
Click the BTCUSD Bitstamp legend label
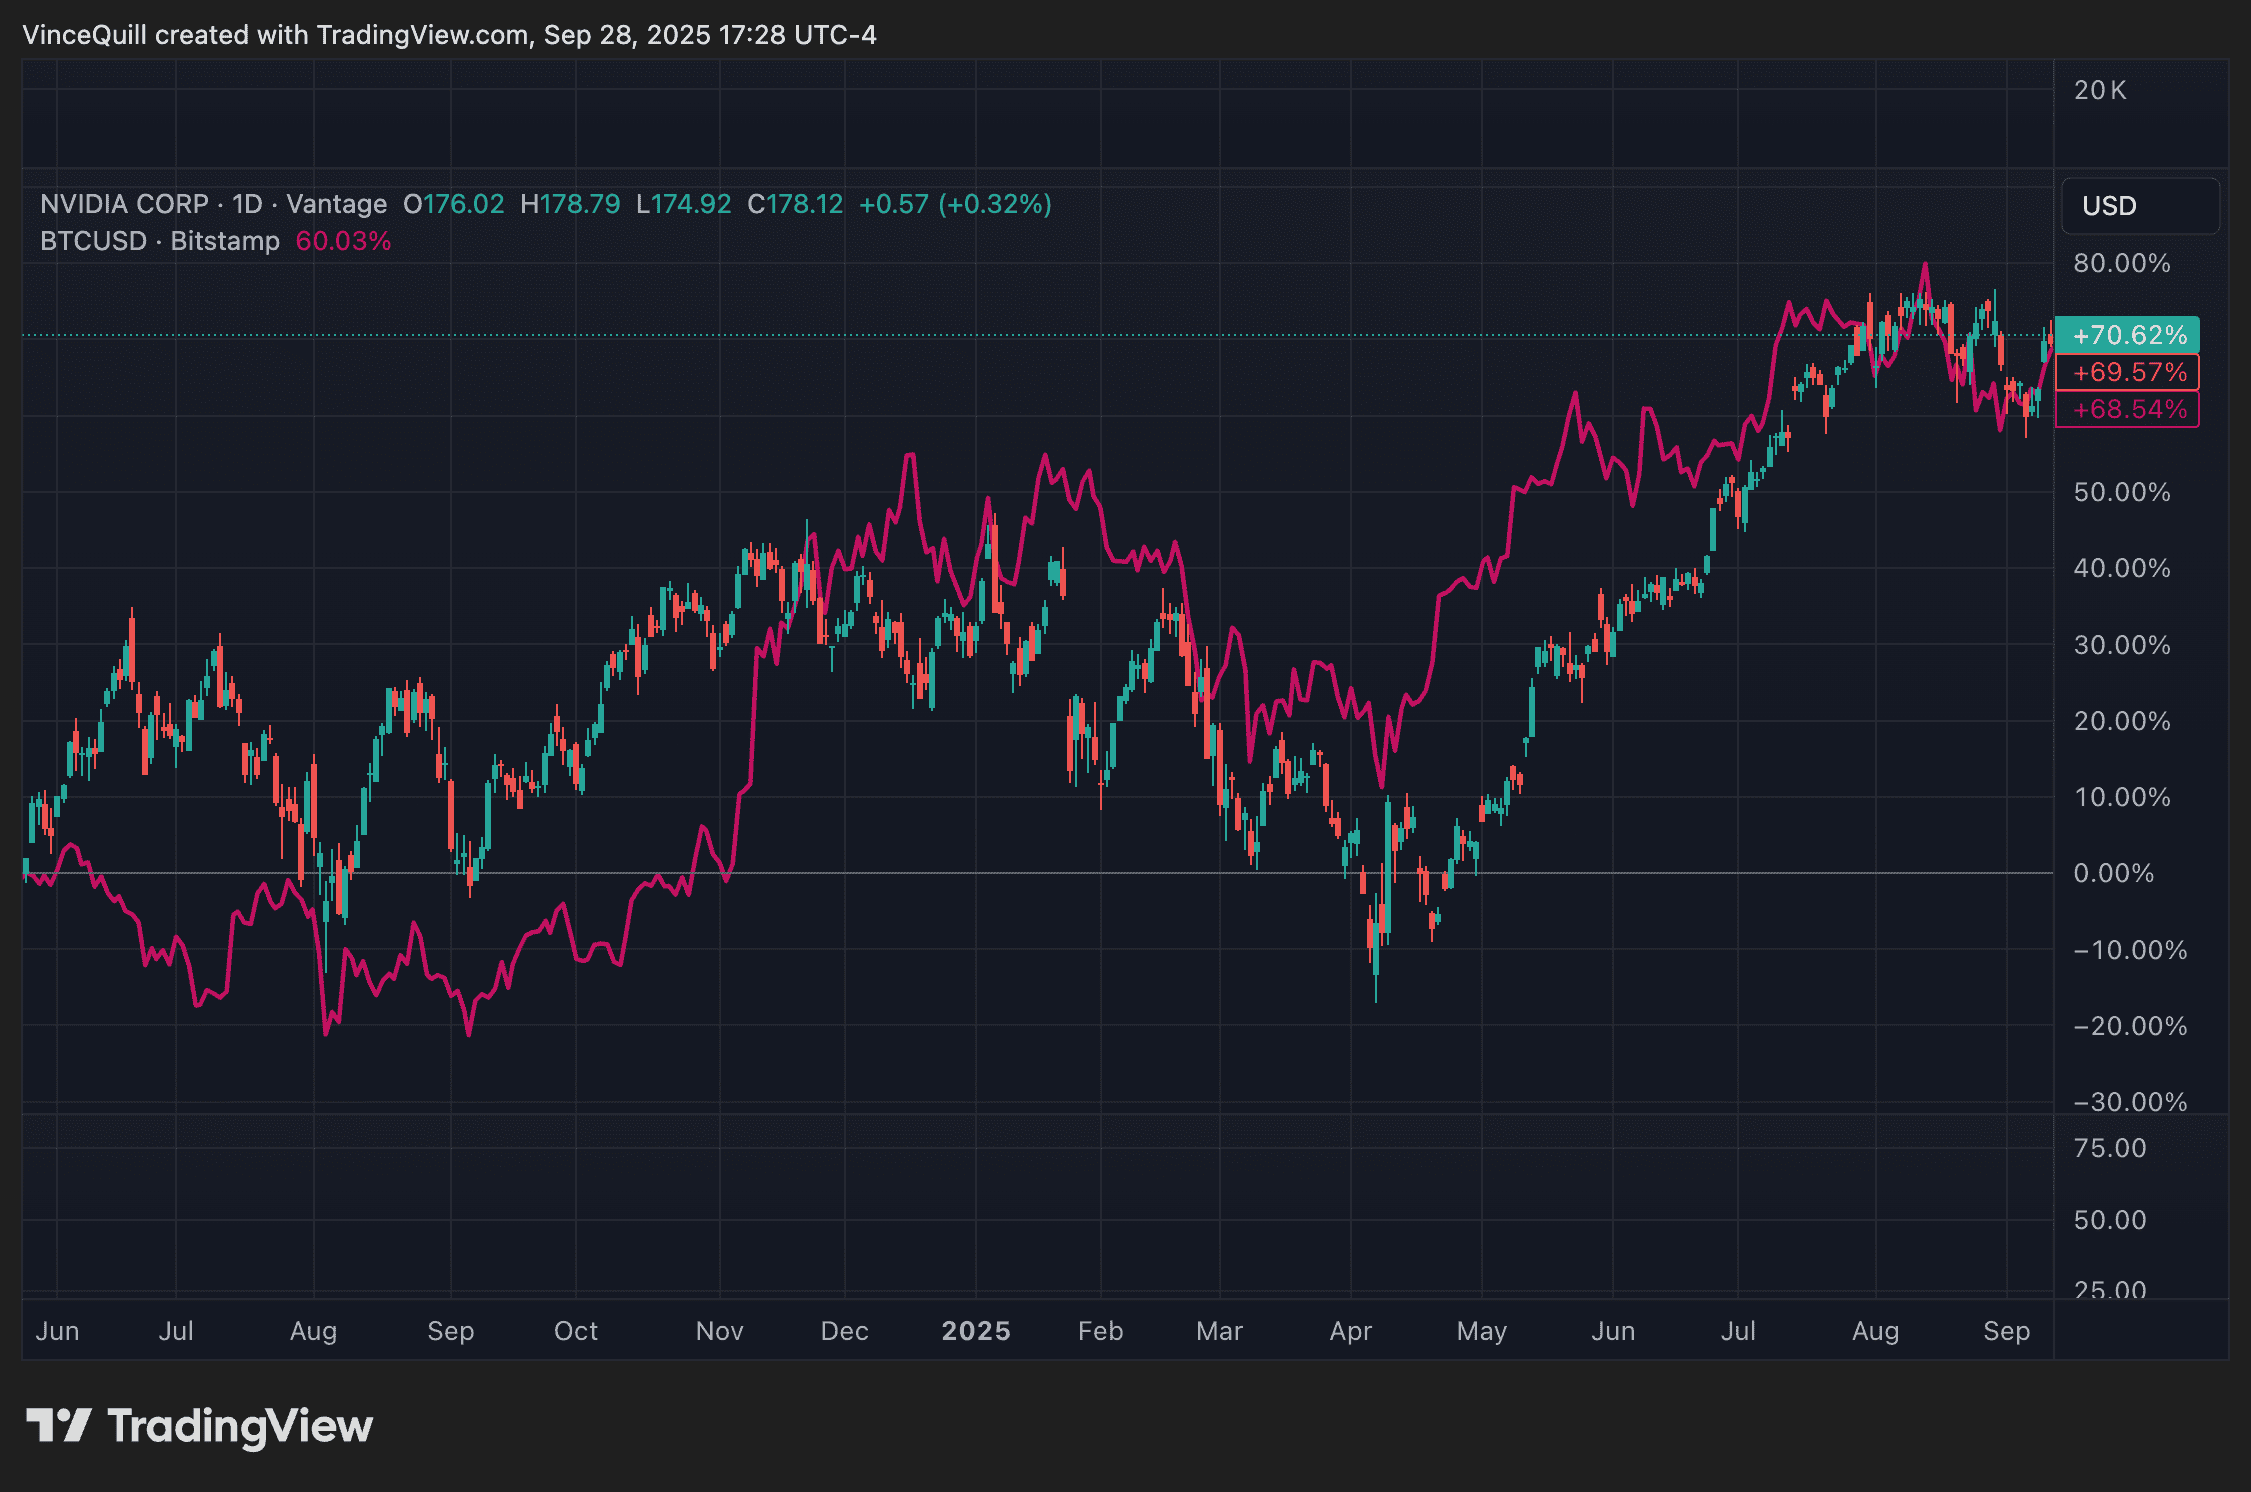[160, 241]
